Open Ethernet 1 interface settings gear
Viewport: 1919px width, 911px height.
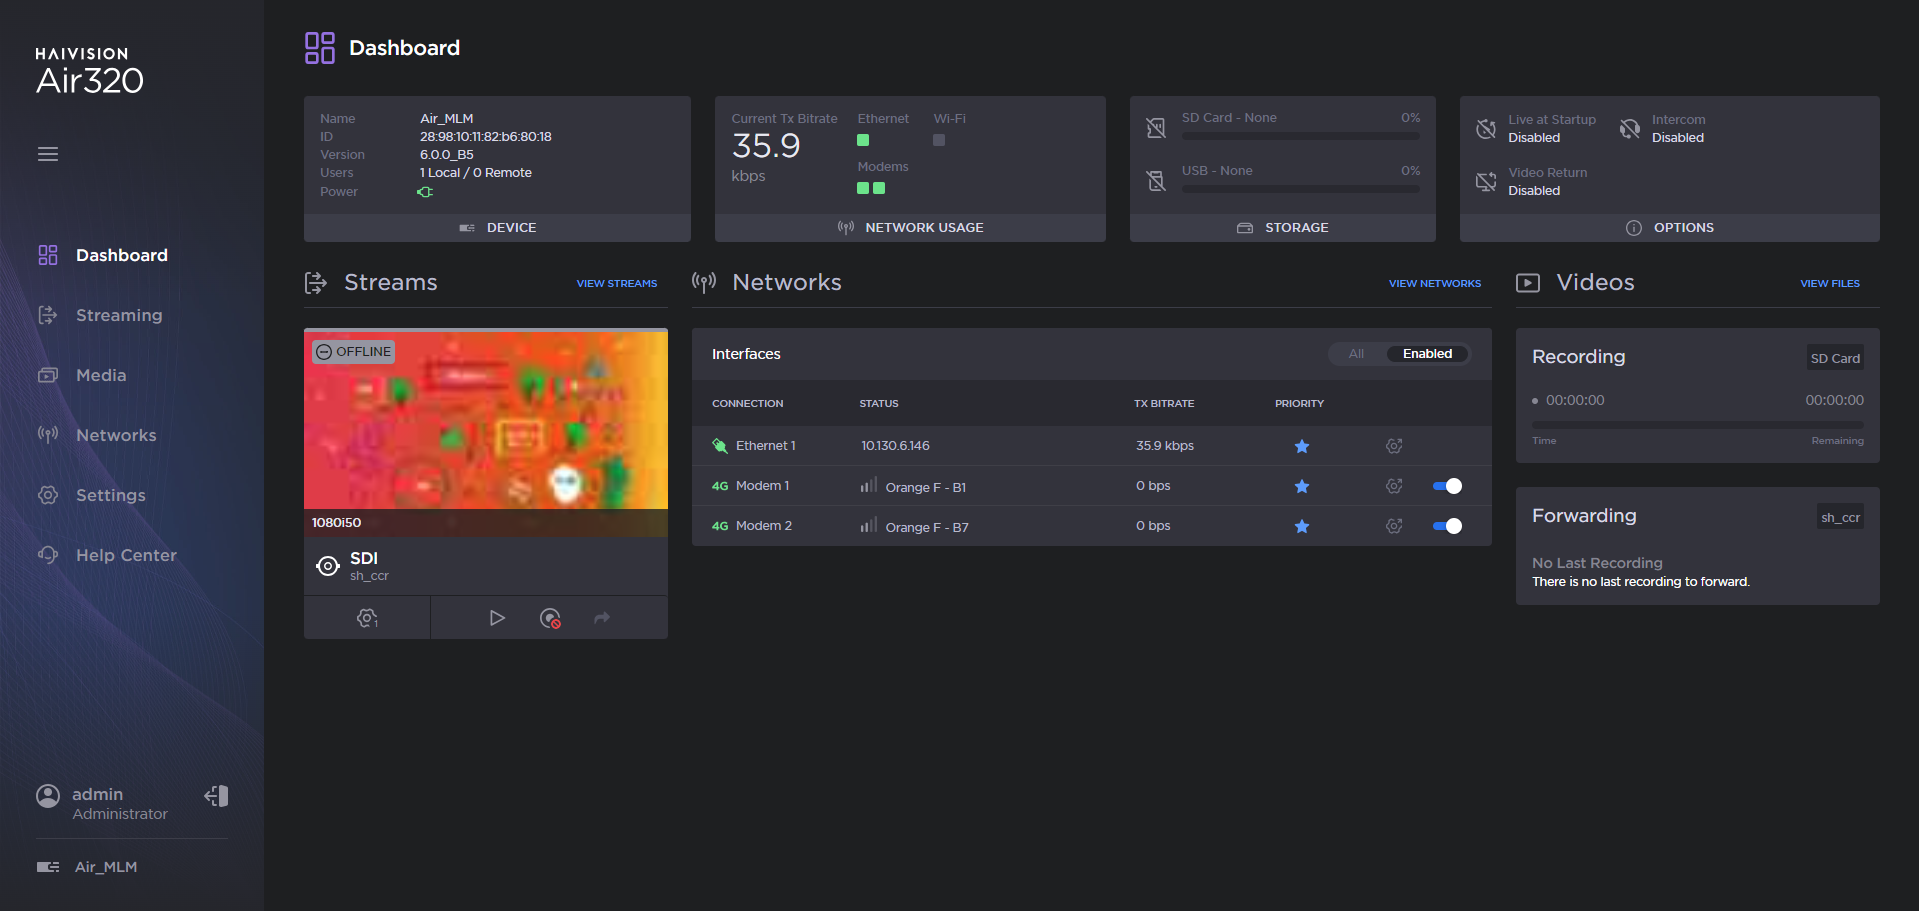tap(1394, 446)
